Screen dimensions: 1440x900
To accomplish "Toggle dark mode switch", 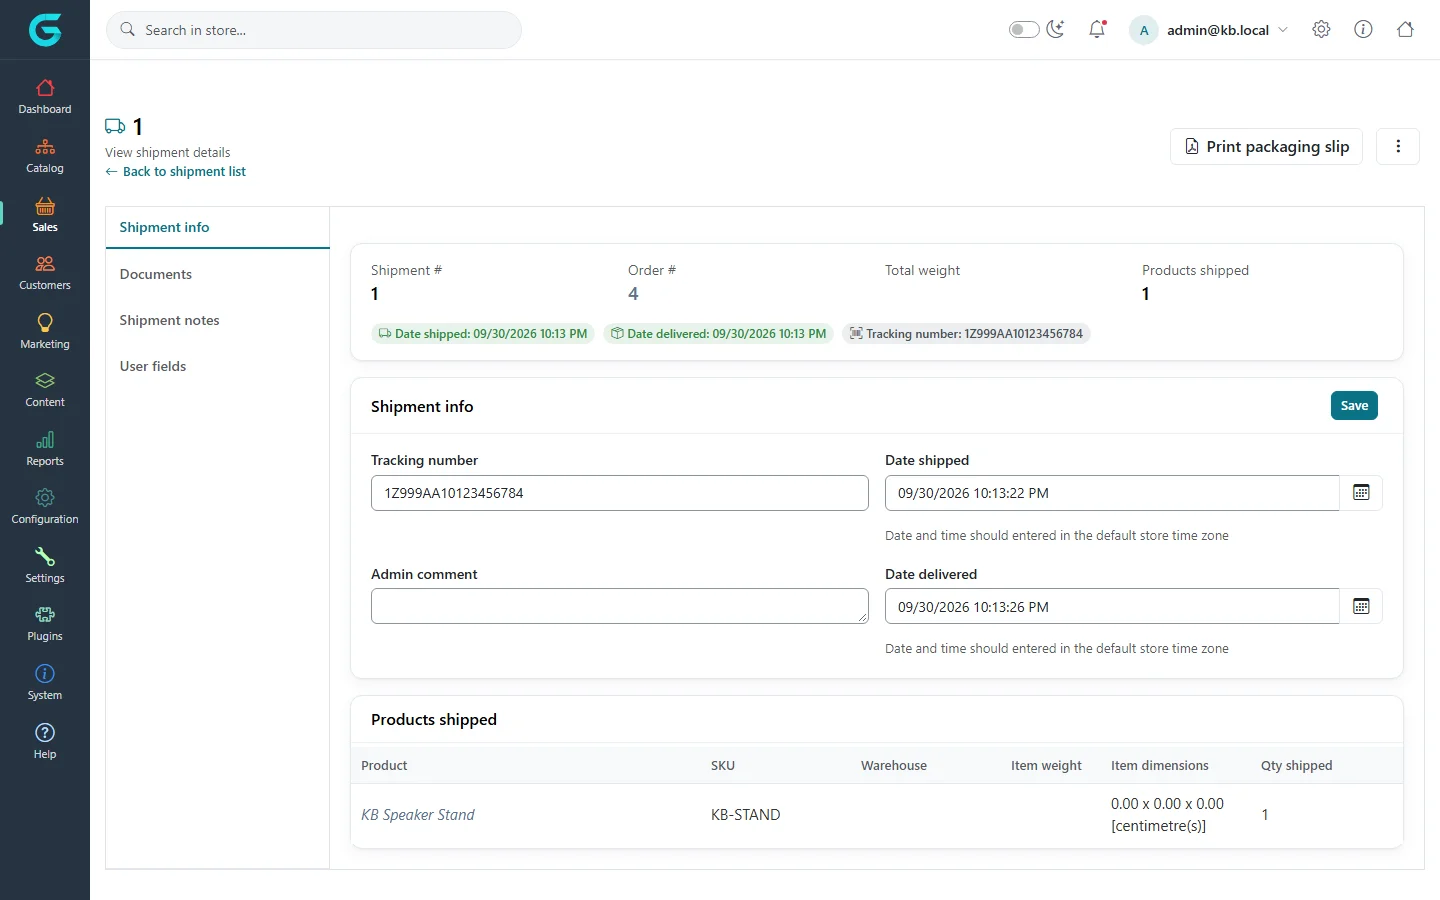I will [1024, 30].
